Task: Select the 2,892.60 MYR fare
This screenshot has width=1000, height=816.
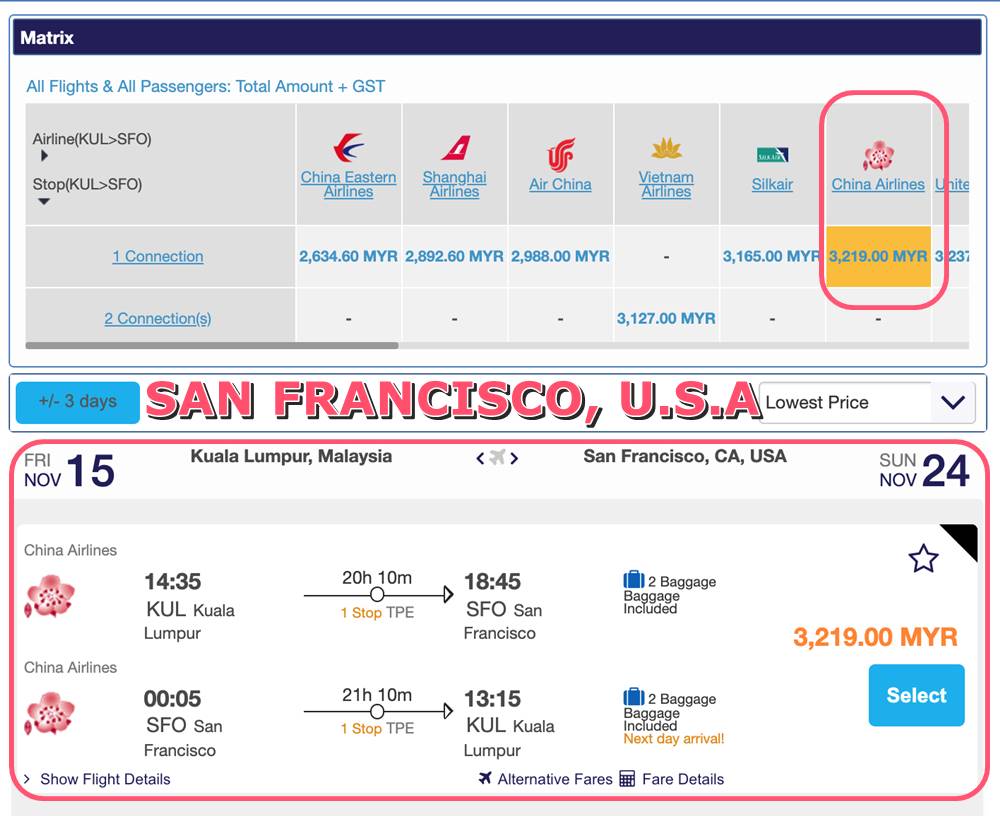Action: pos(454,256)
